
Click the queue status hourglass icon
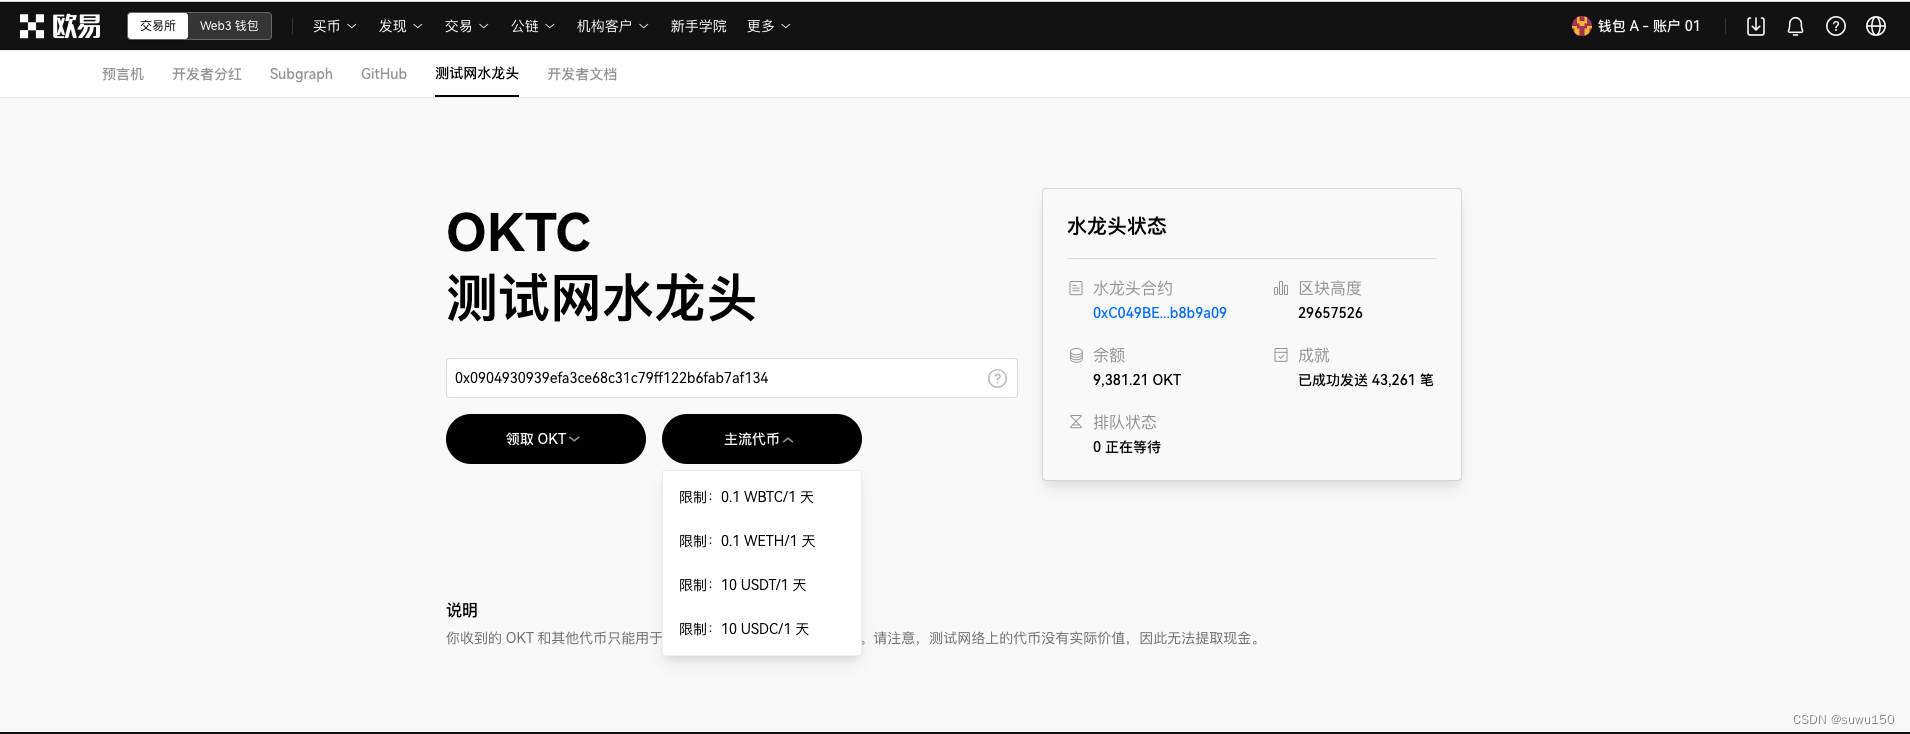click(x=1076, y=422)
